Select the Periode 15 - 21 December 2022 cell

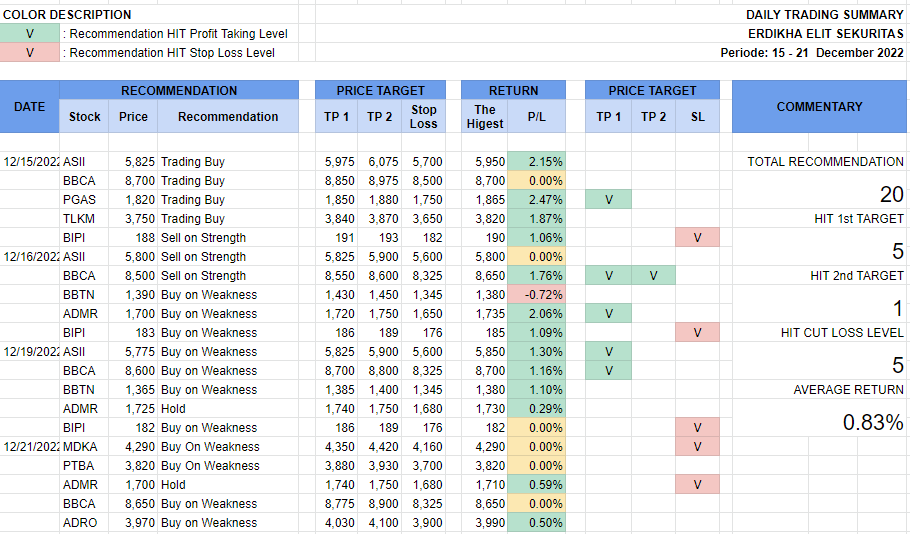(x=811, y=52)
